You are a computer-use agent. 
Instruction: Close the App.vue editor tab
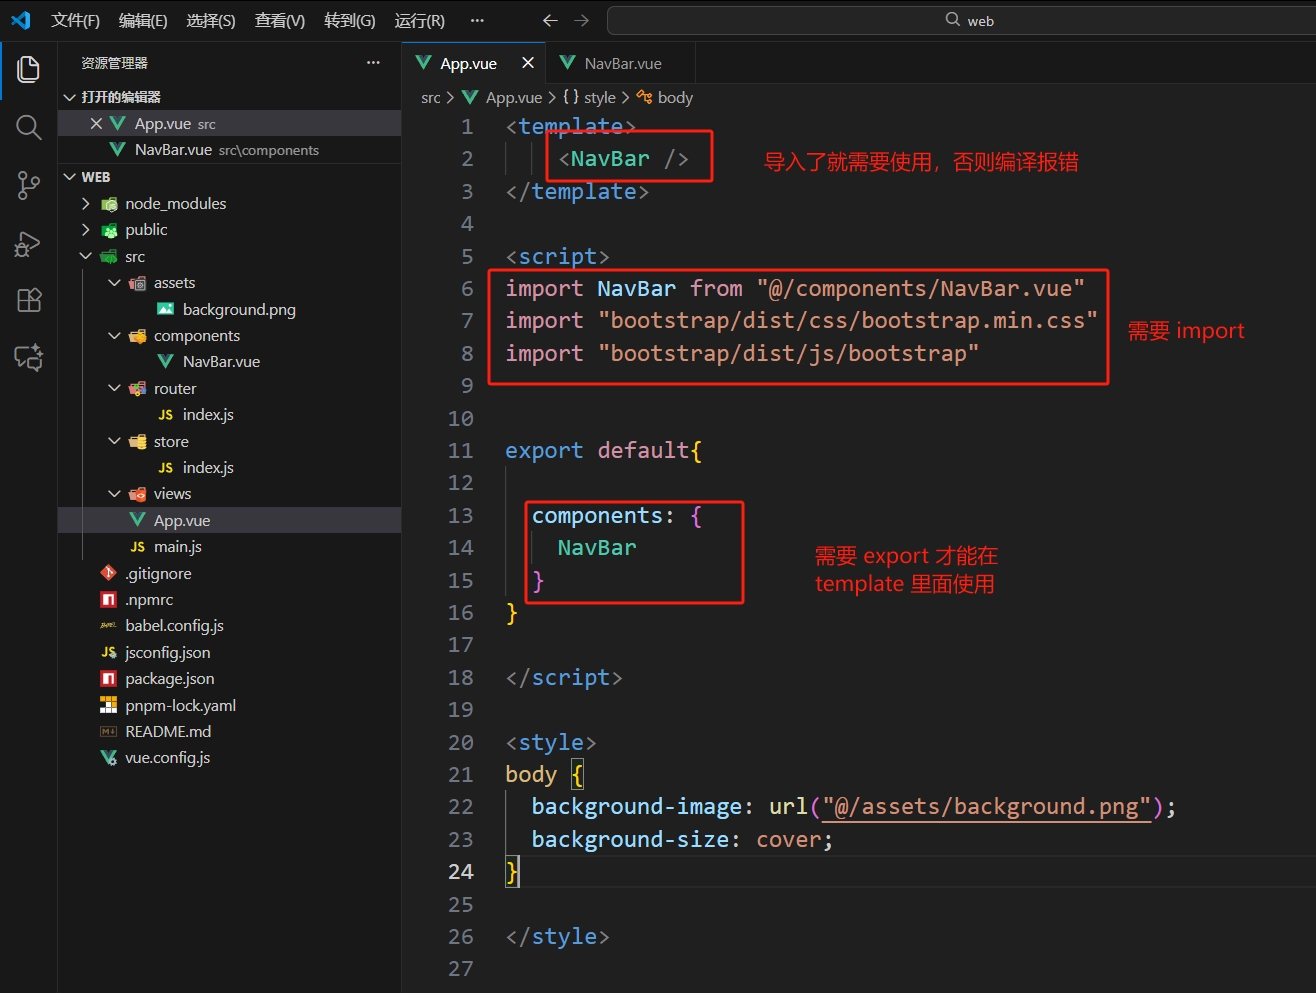point(528,63)
